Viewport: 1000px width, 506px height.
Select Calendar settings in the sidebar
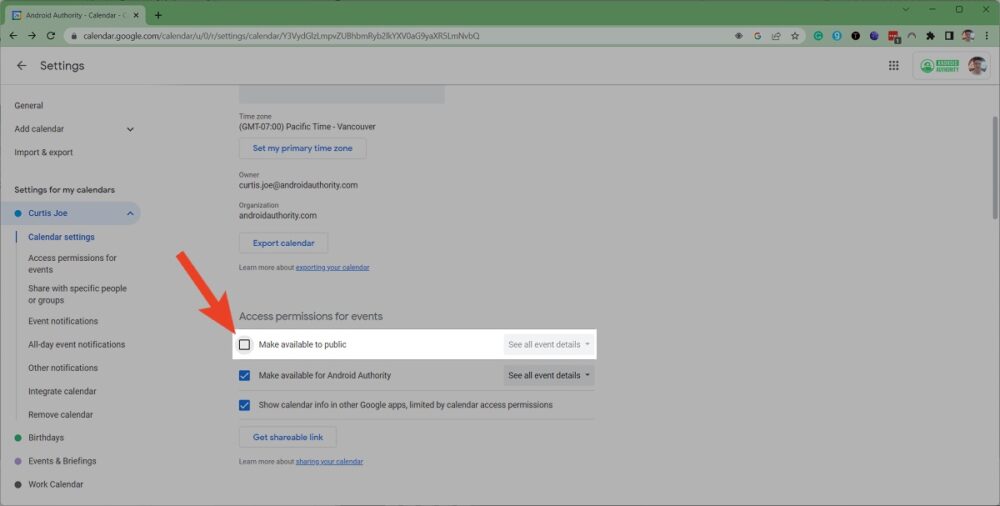click(61, 237)
